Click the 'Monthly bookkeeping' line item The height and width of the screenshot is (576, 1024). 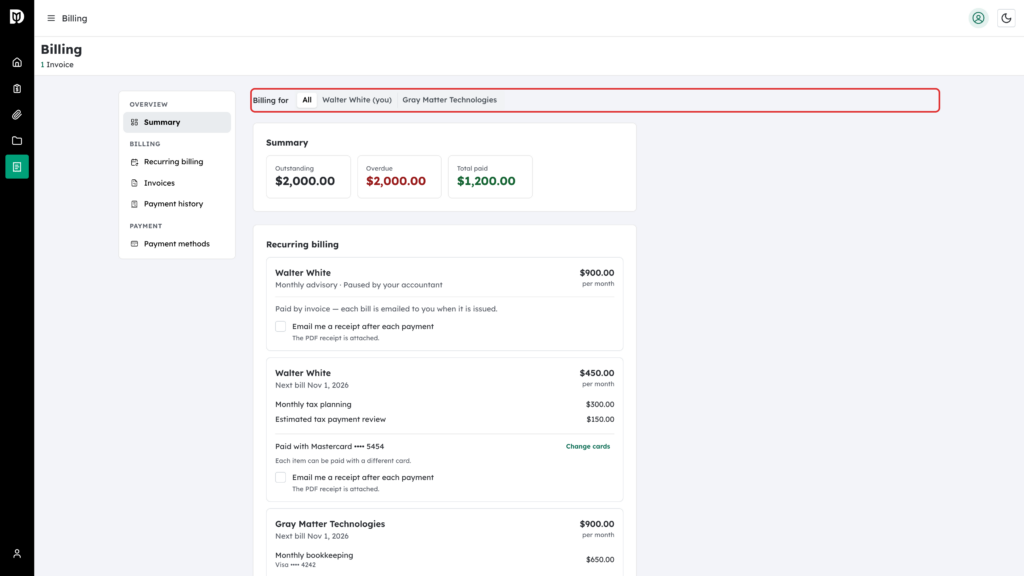(314, 555)
